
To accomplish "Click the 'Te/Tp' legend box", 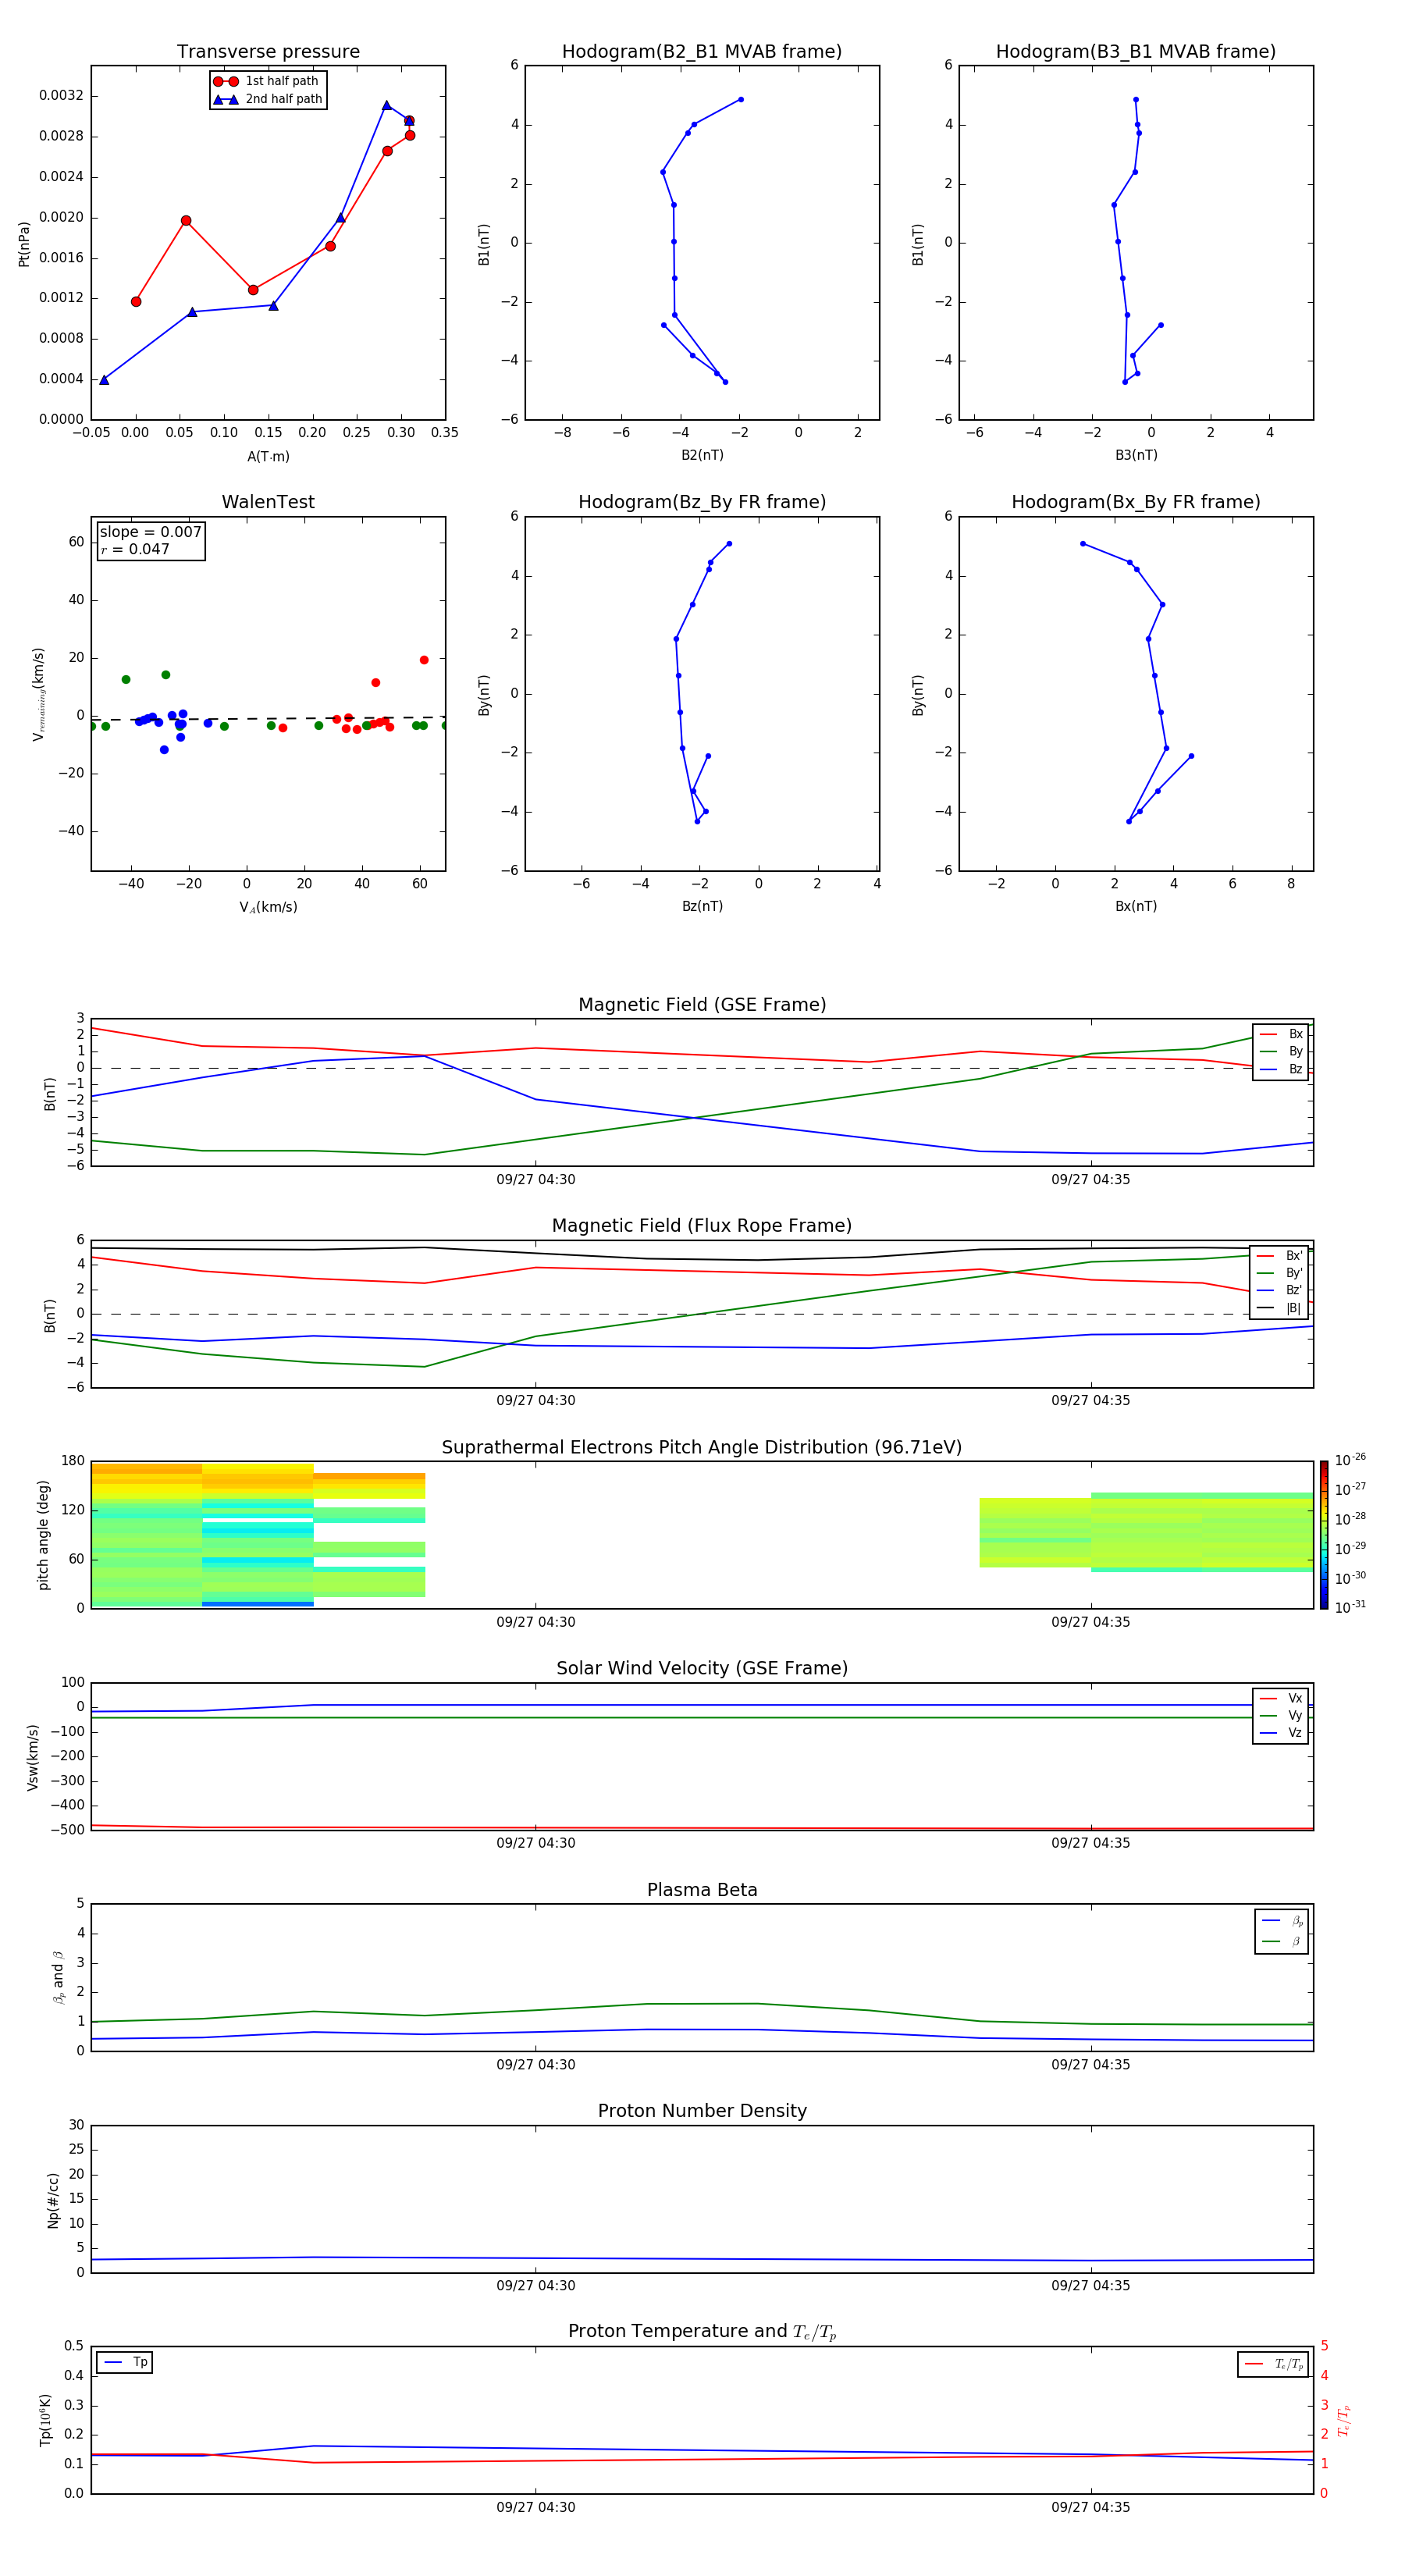I will 1273,2364.
